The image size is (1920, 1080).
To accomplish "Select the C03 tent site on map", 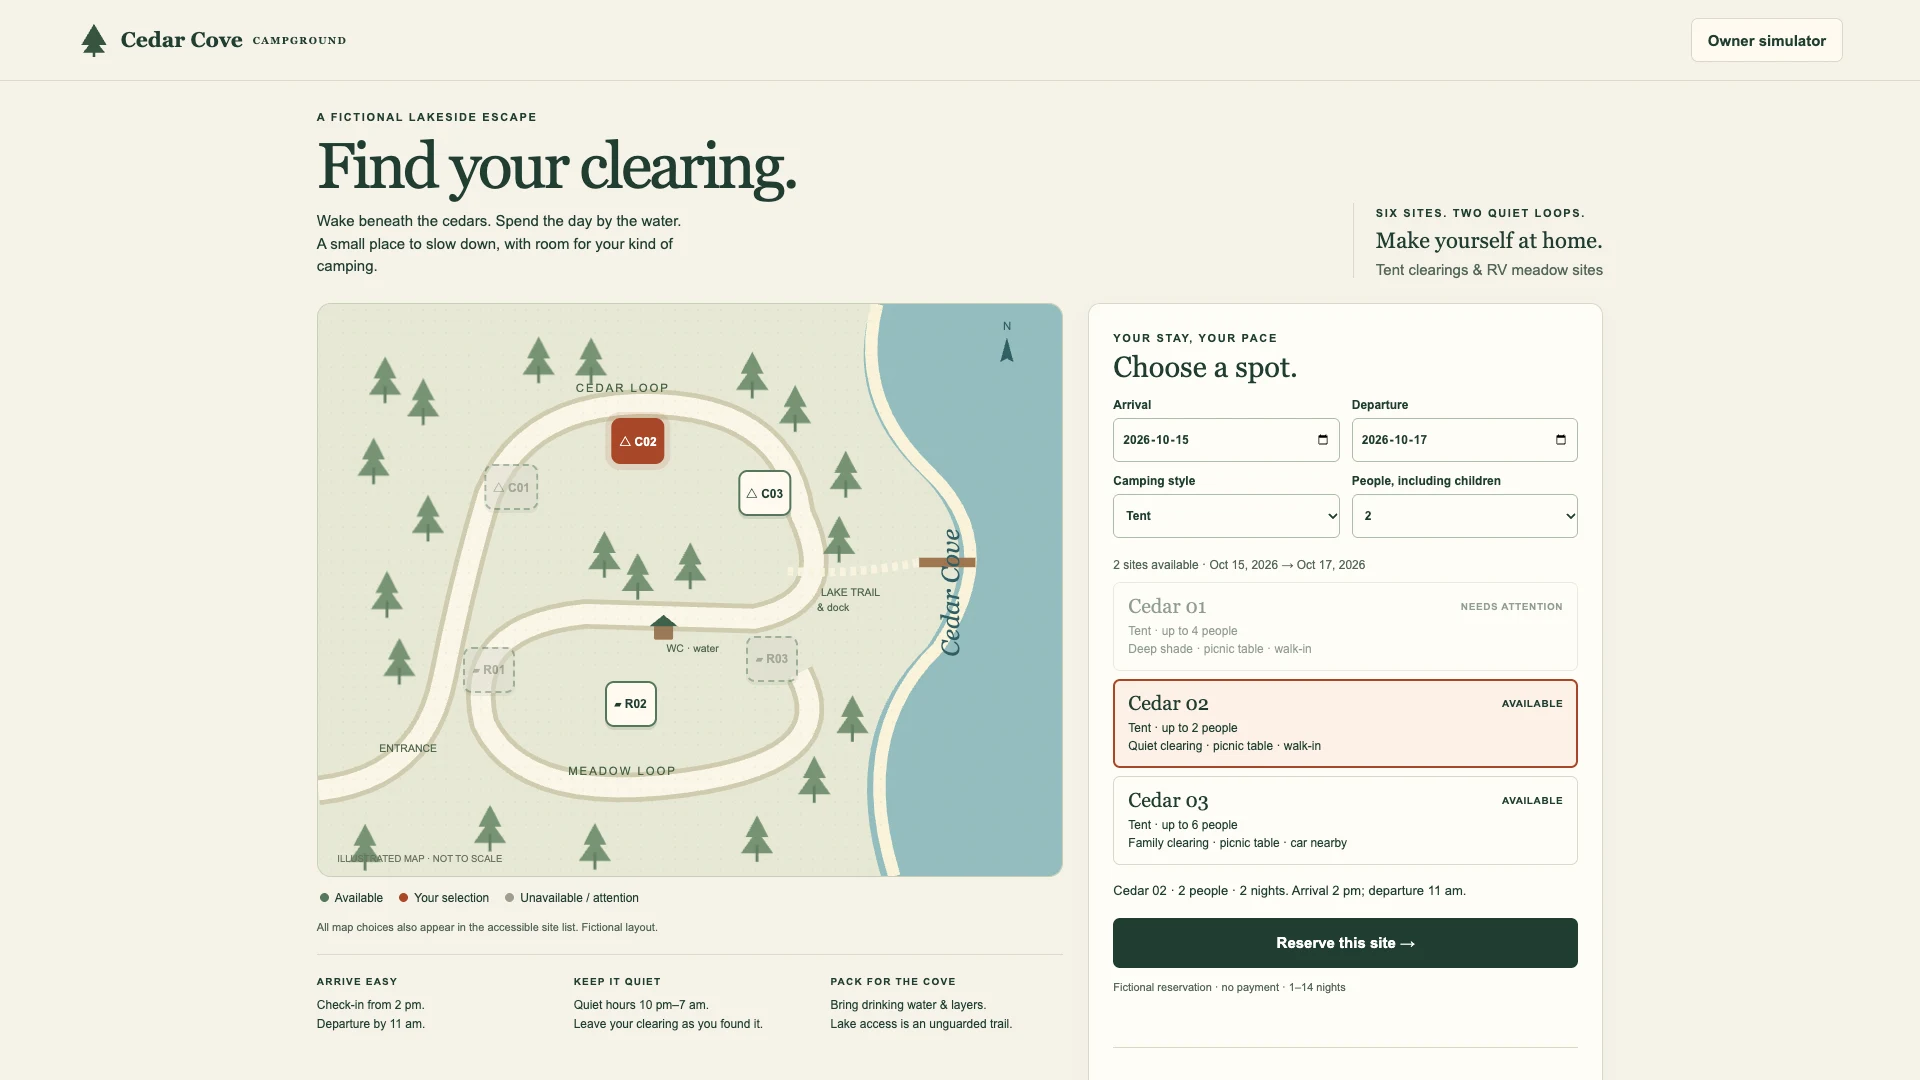I will (765, 493).
